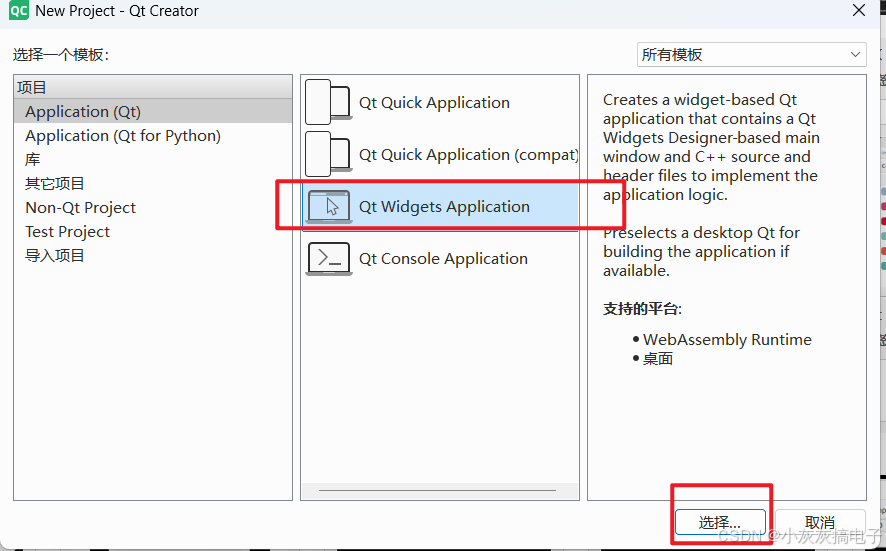Click the Qt Console Application terminal icon

coord(328,259)
